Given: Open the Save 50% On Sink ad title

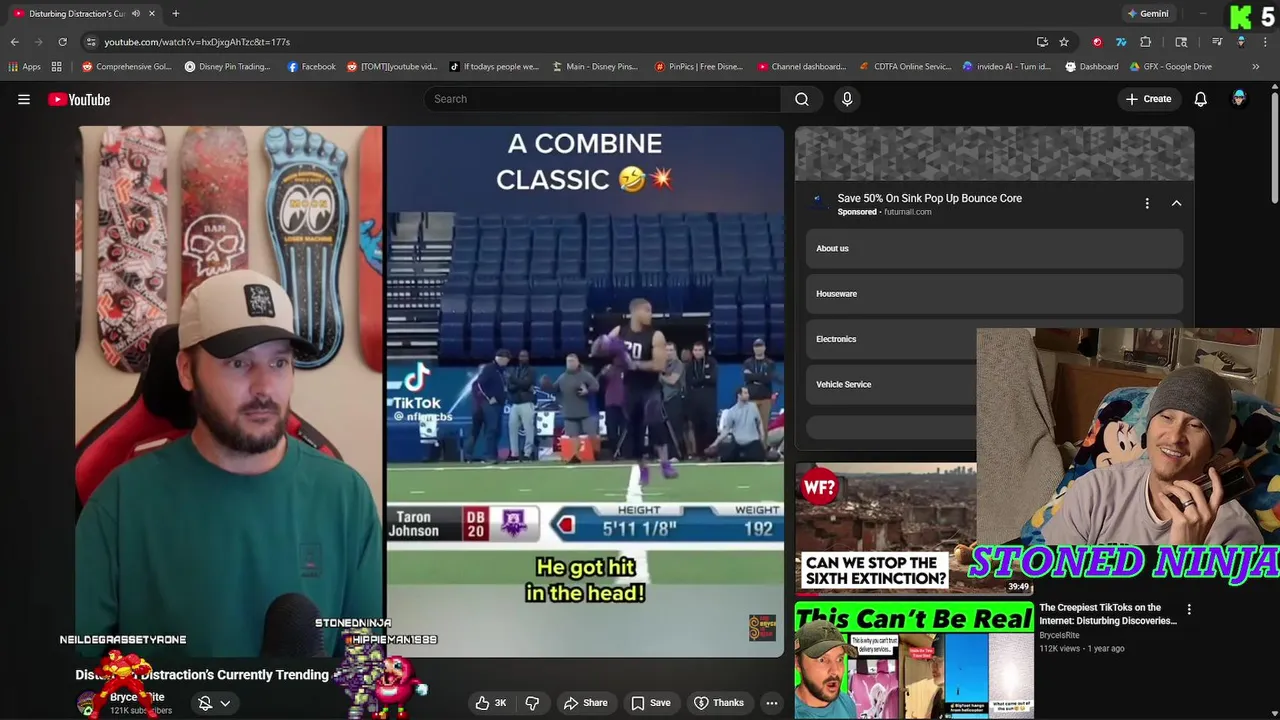Looking at the screenshot, I should (929, 198).
